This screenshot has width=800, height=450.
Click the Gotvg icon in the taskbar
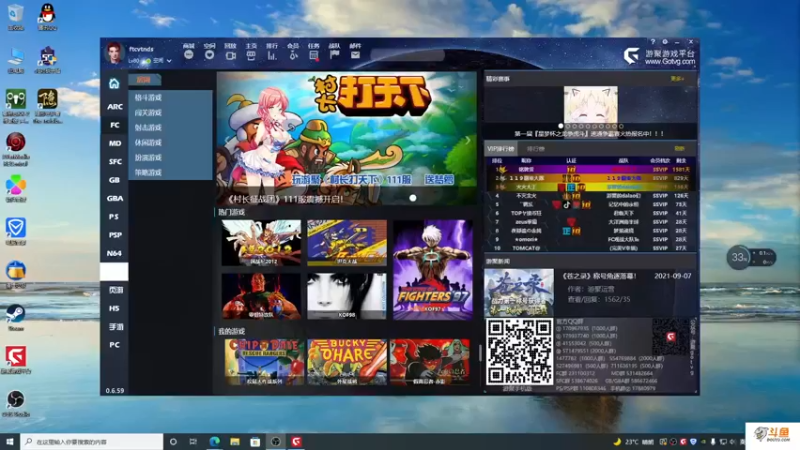(x=296, y=441)
